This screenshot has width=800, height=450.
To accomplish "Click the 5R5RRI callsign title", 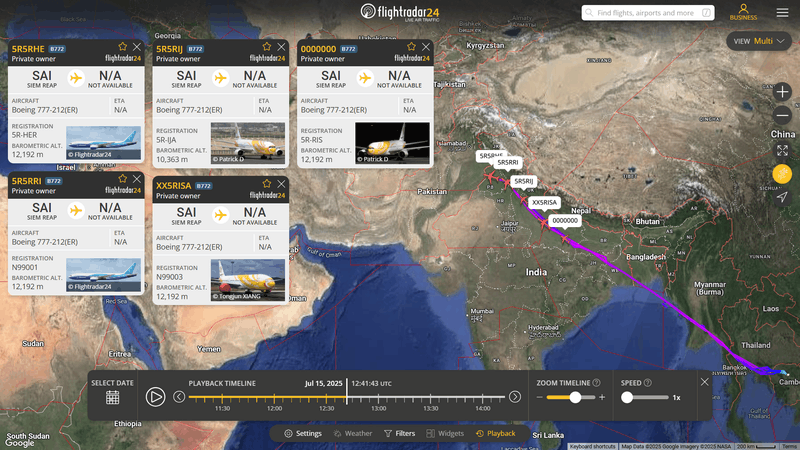I will pyautogui.click(x=27, y=181).
